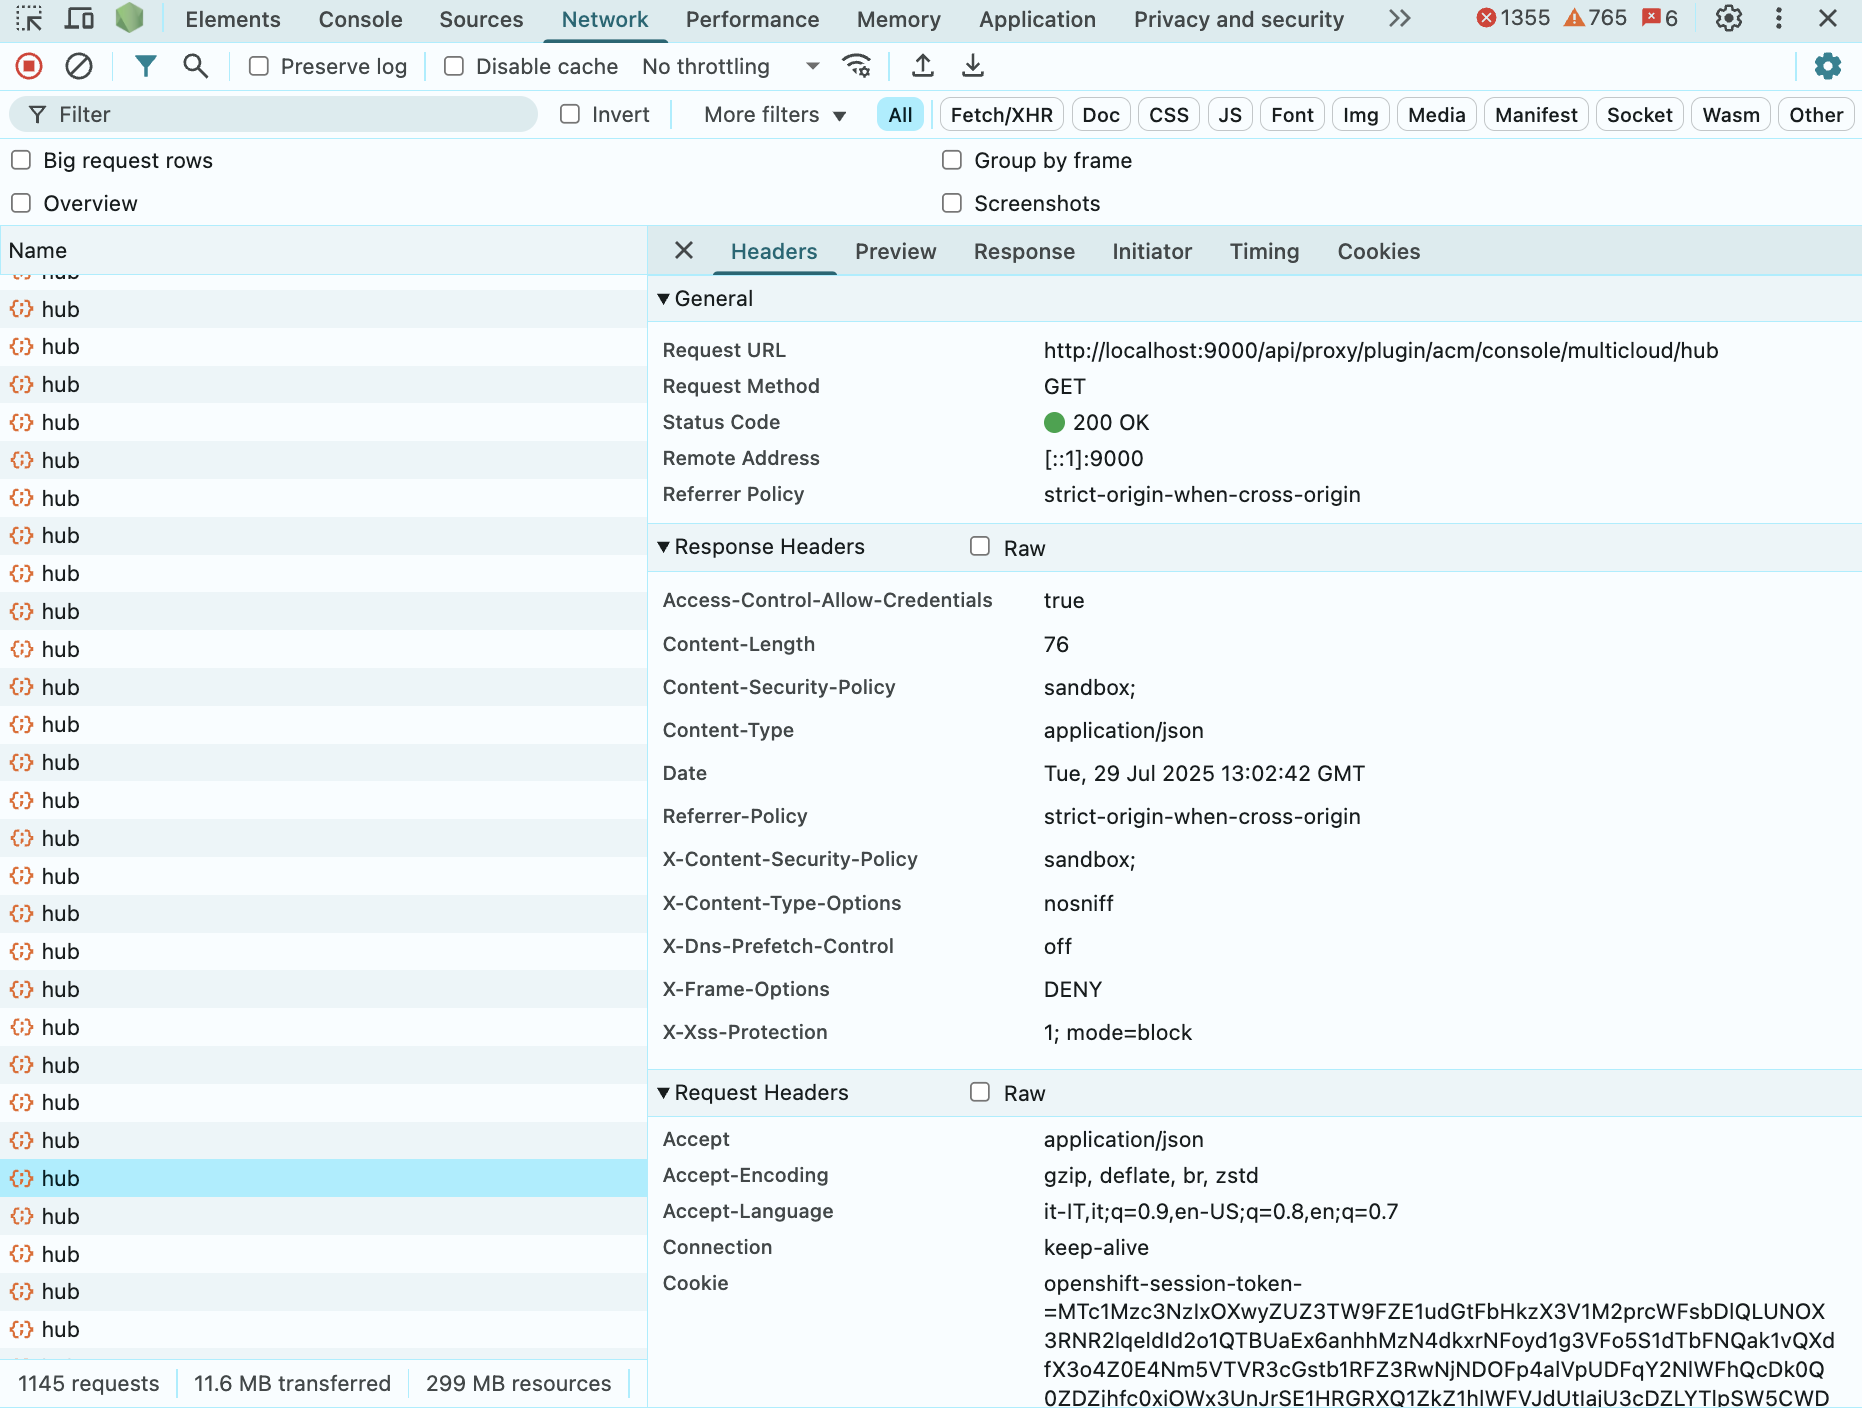Screen dimensions: 1862x1408
Task: Select the inspect element picker icon
Action: point(29,19)
